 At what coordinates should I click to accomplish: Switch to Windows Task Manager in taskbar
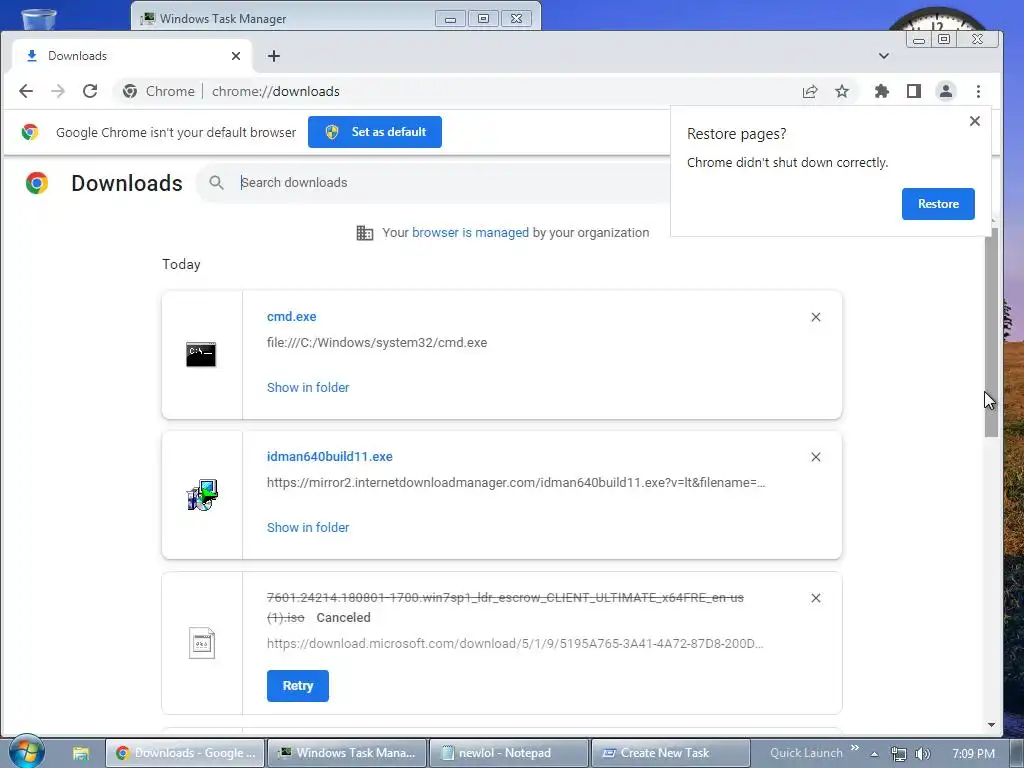point(347,753)
